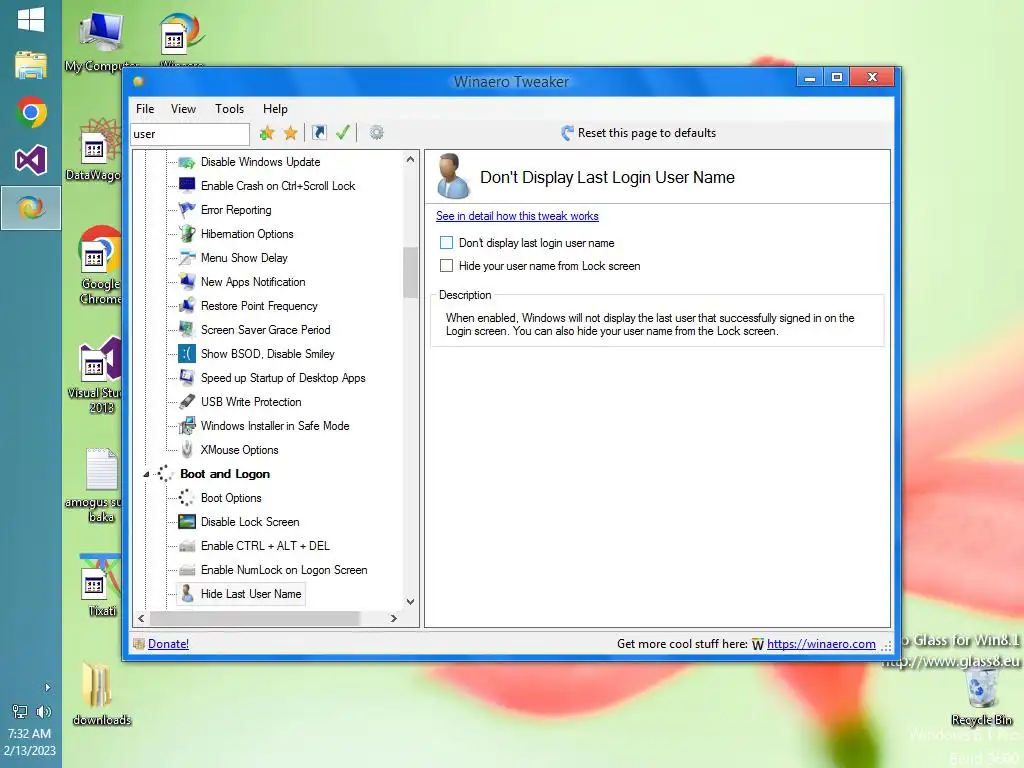Open the https://winaero.com link
1024x768 pixels.
coord(821,644)
